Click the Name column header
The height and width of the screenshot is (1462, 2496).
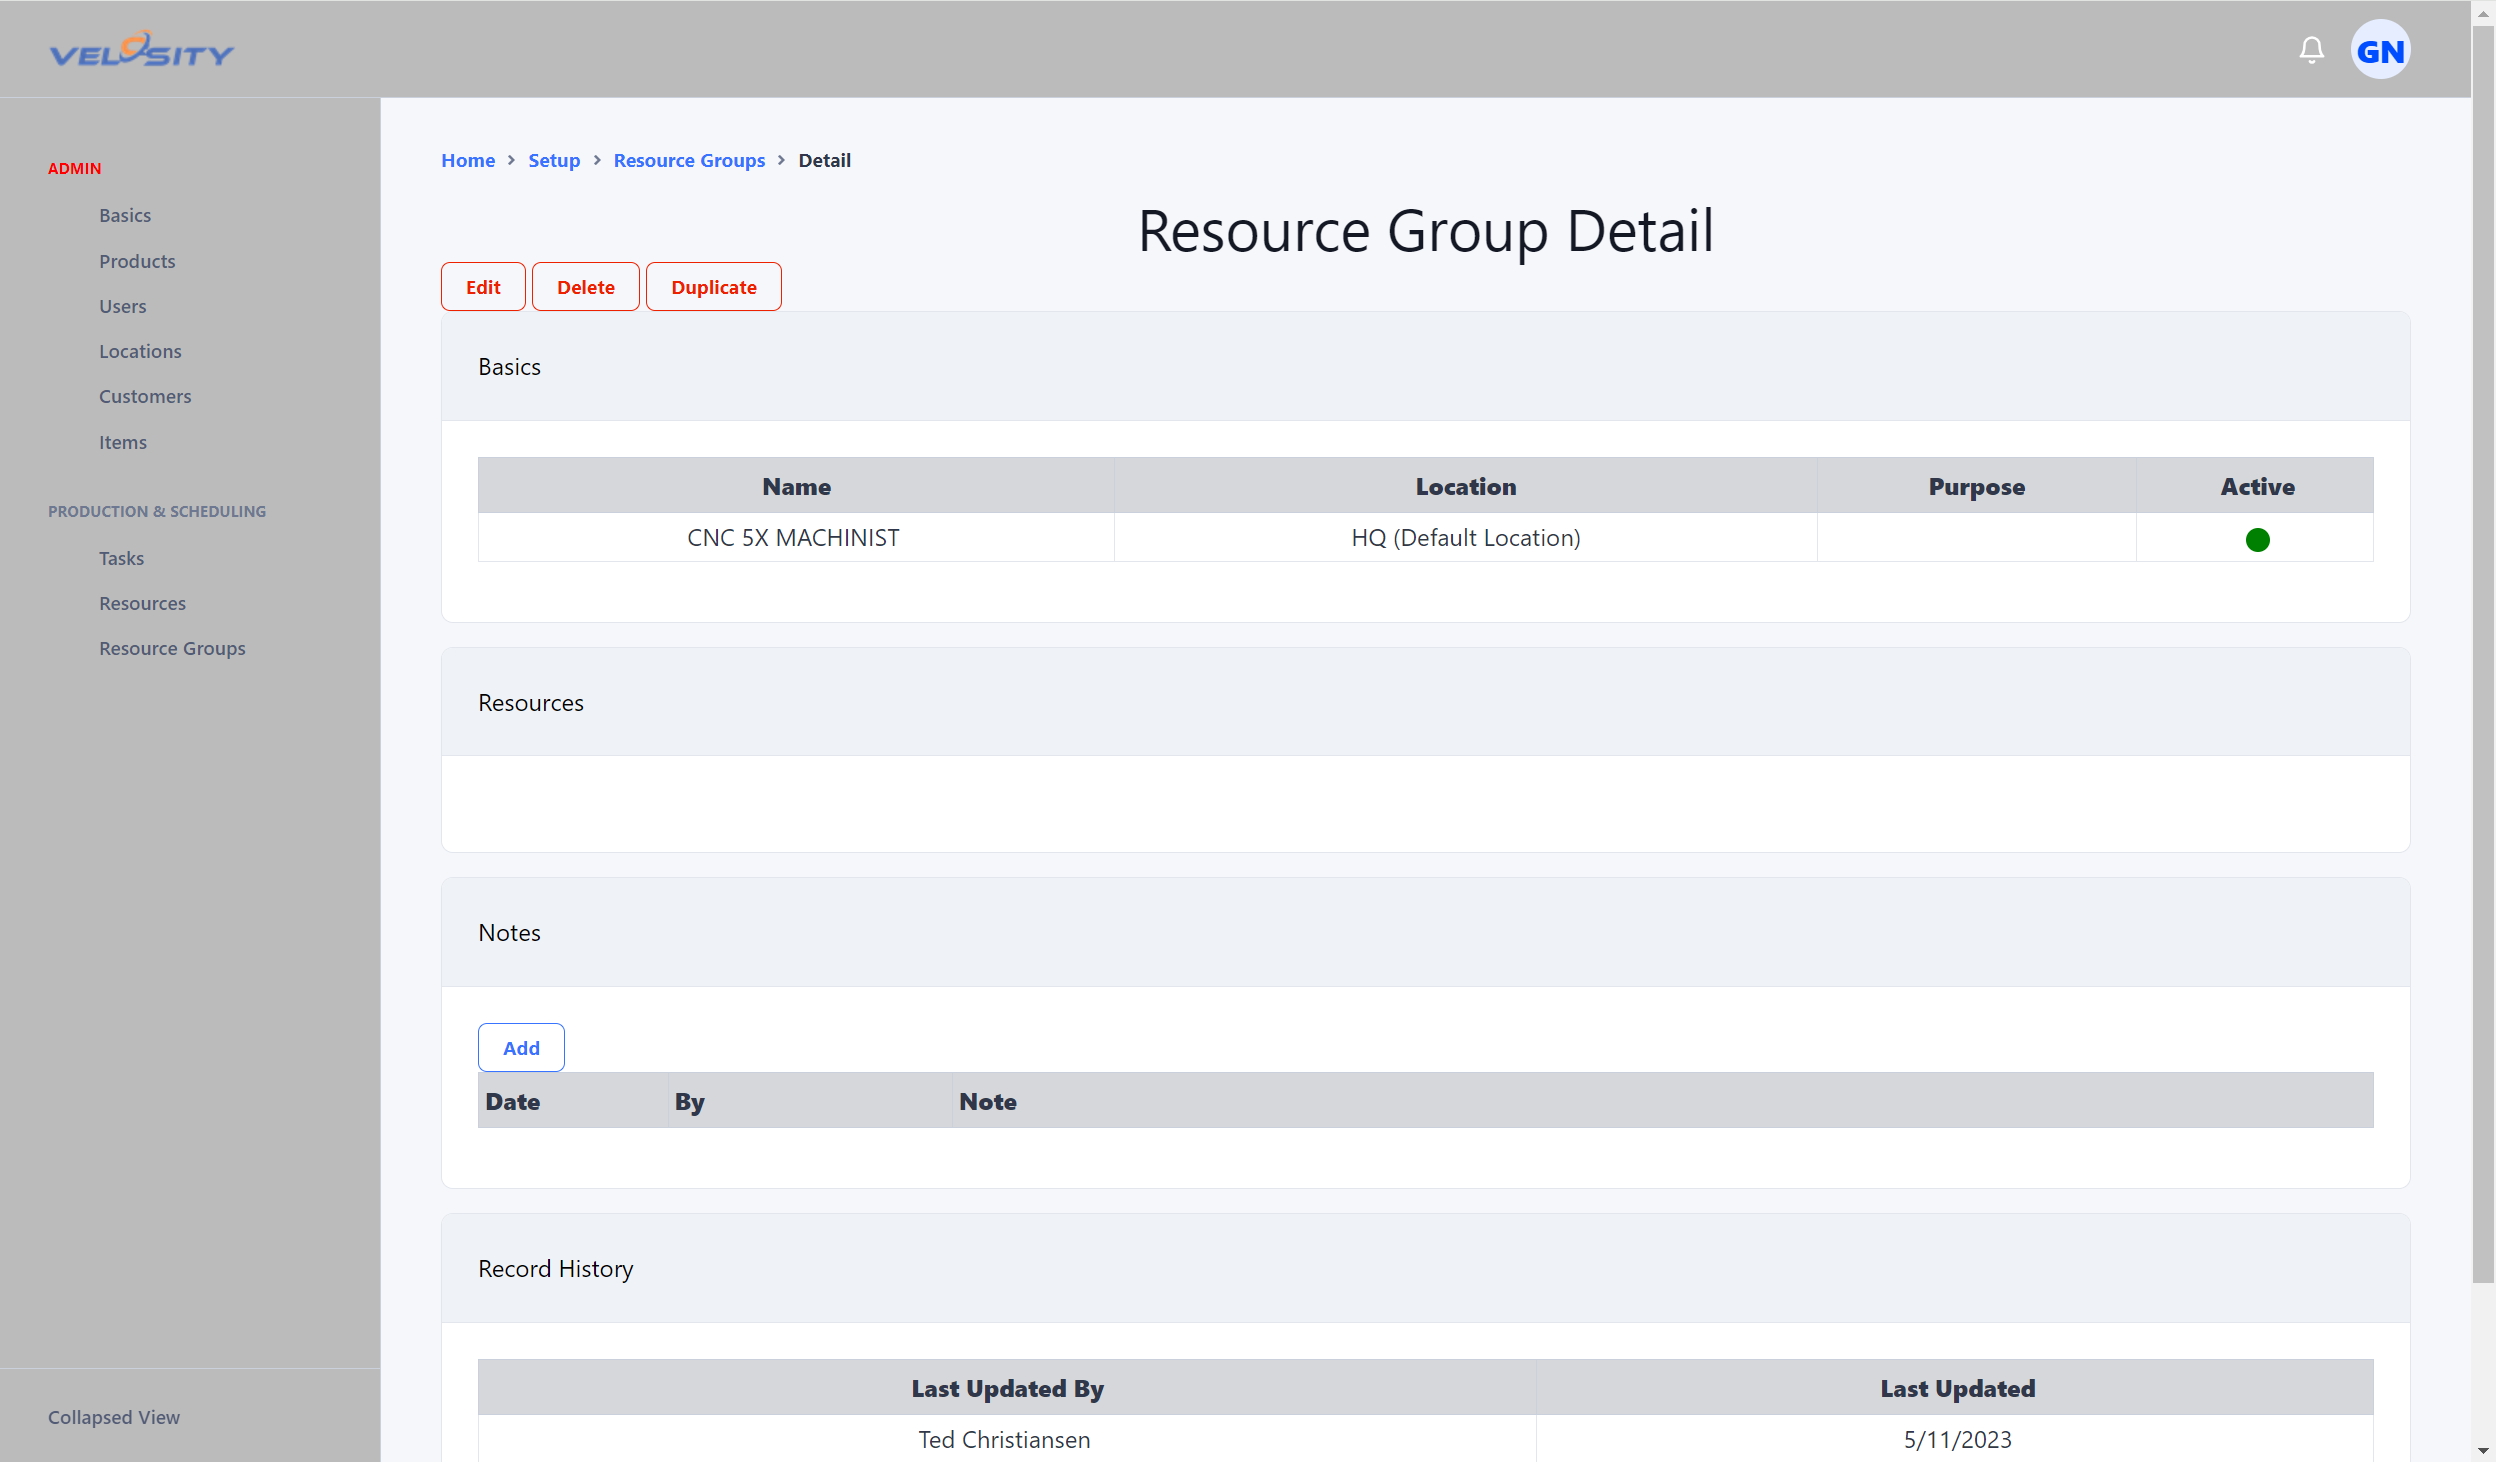[x=796, y=486]
